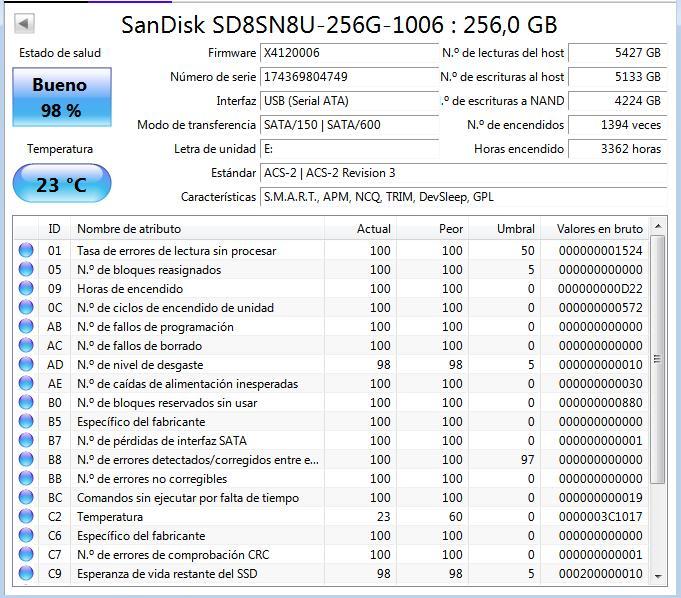The image size is (681, 598).
Task: Click Interfaz field USB (Serial ATA)
Action: [349, 101]
